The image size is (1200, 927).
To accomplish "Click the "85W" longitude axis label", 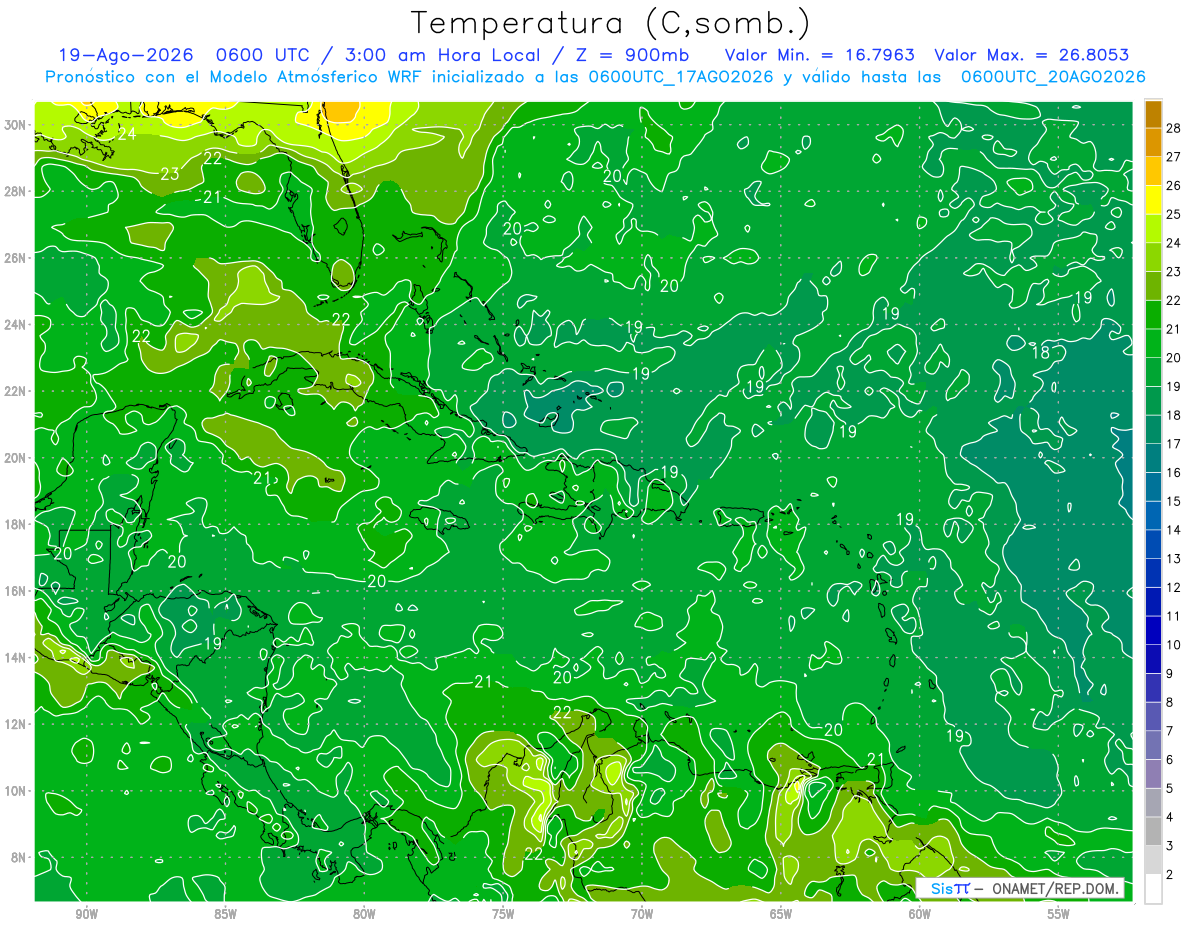I will pyautogui.click(x=225, y=914).
